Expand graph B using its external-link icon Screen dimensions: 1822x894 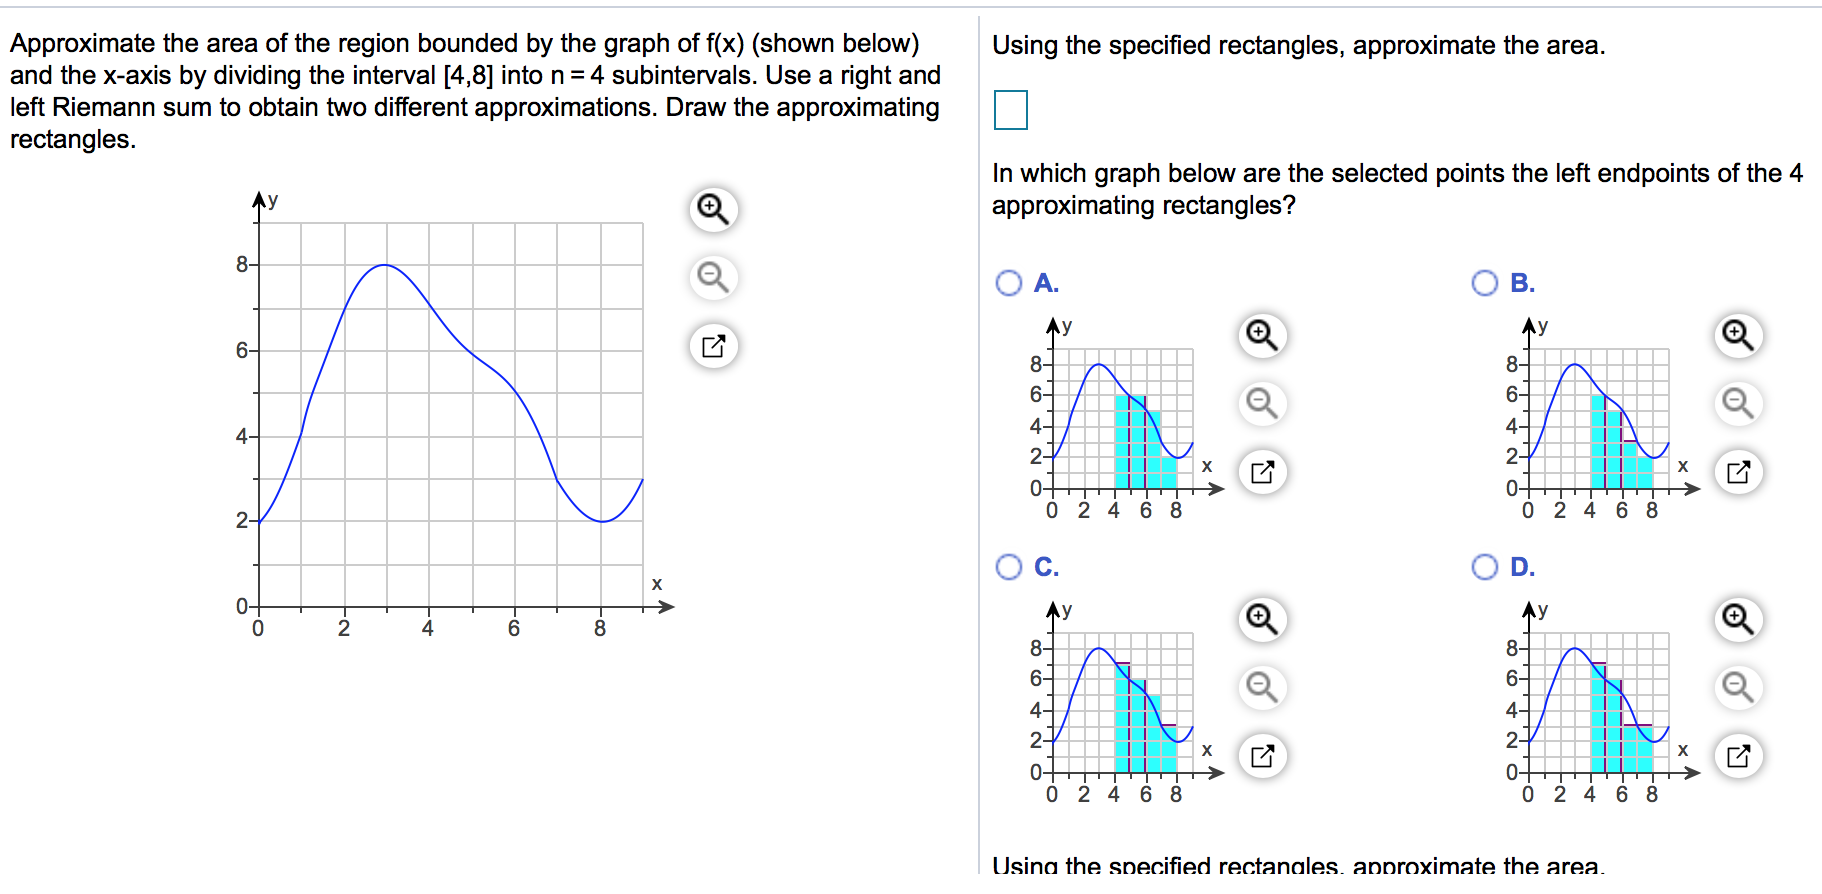tap(1738, 470)
